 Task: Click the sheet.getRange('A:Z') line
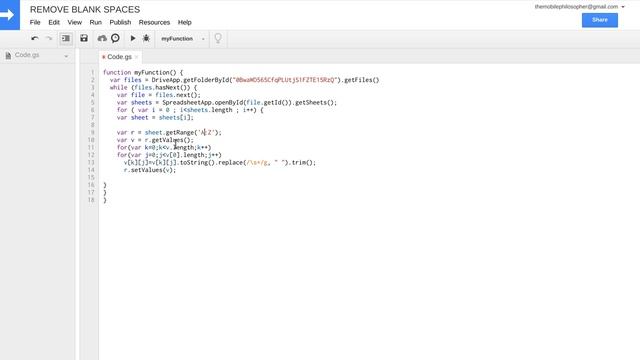(x=169, y=132)
